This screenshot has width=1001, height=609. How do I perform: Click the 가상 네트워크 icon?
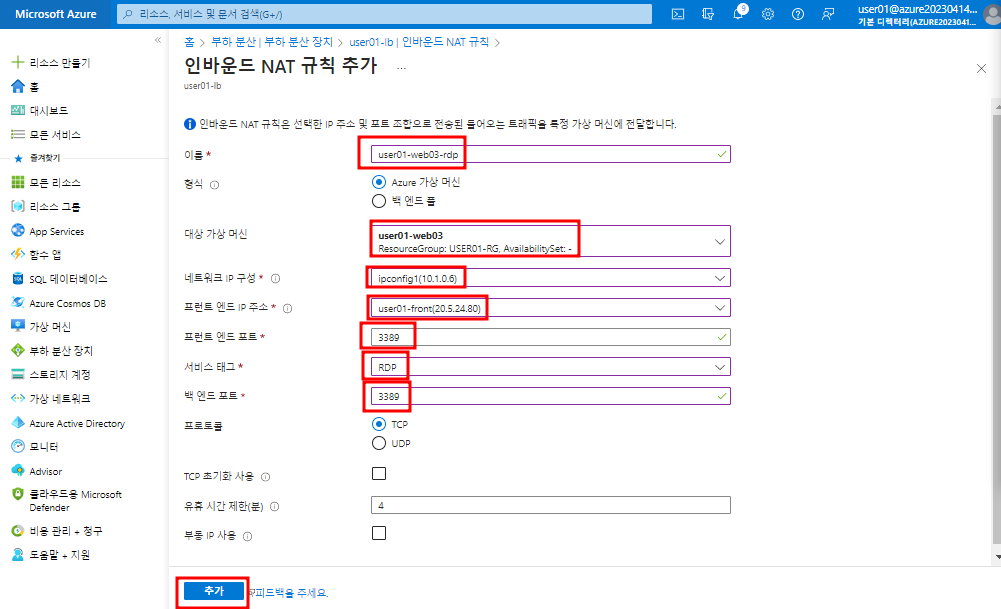[x=18, y=398]
